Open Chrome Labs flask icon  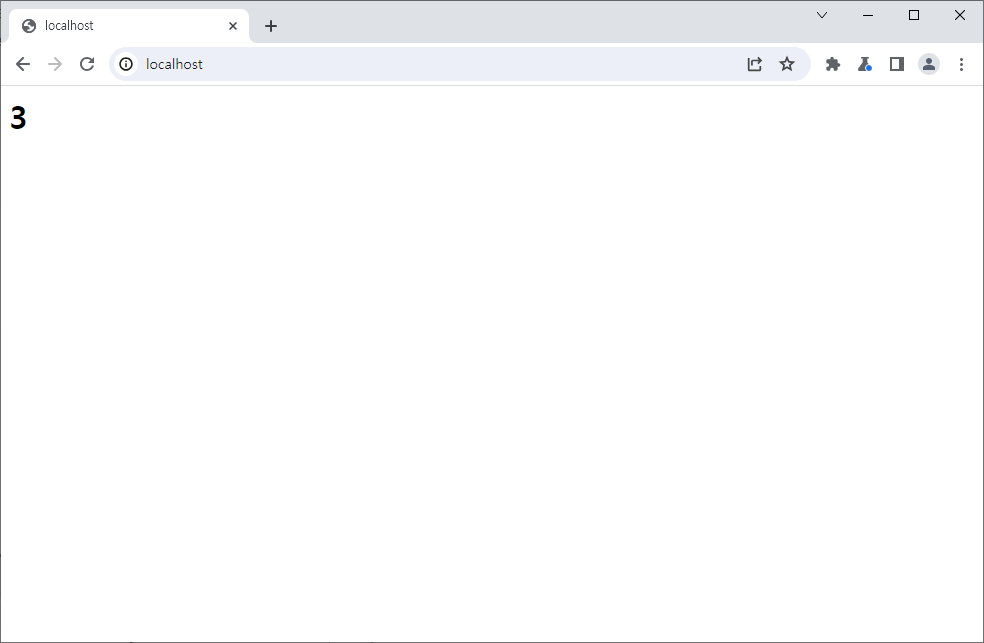(x=865, y=64)
